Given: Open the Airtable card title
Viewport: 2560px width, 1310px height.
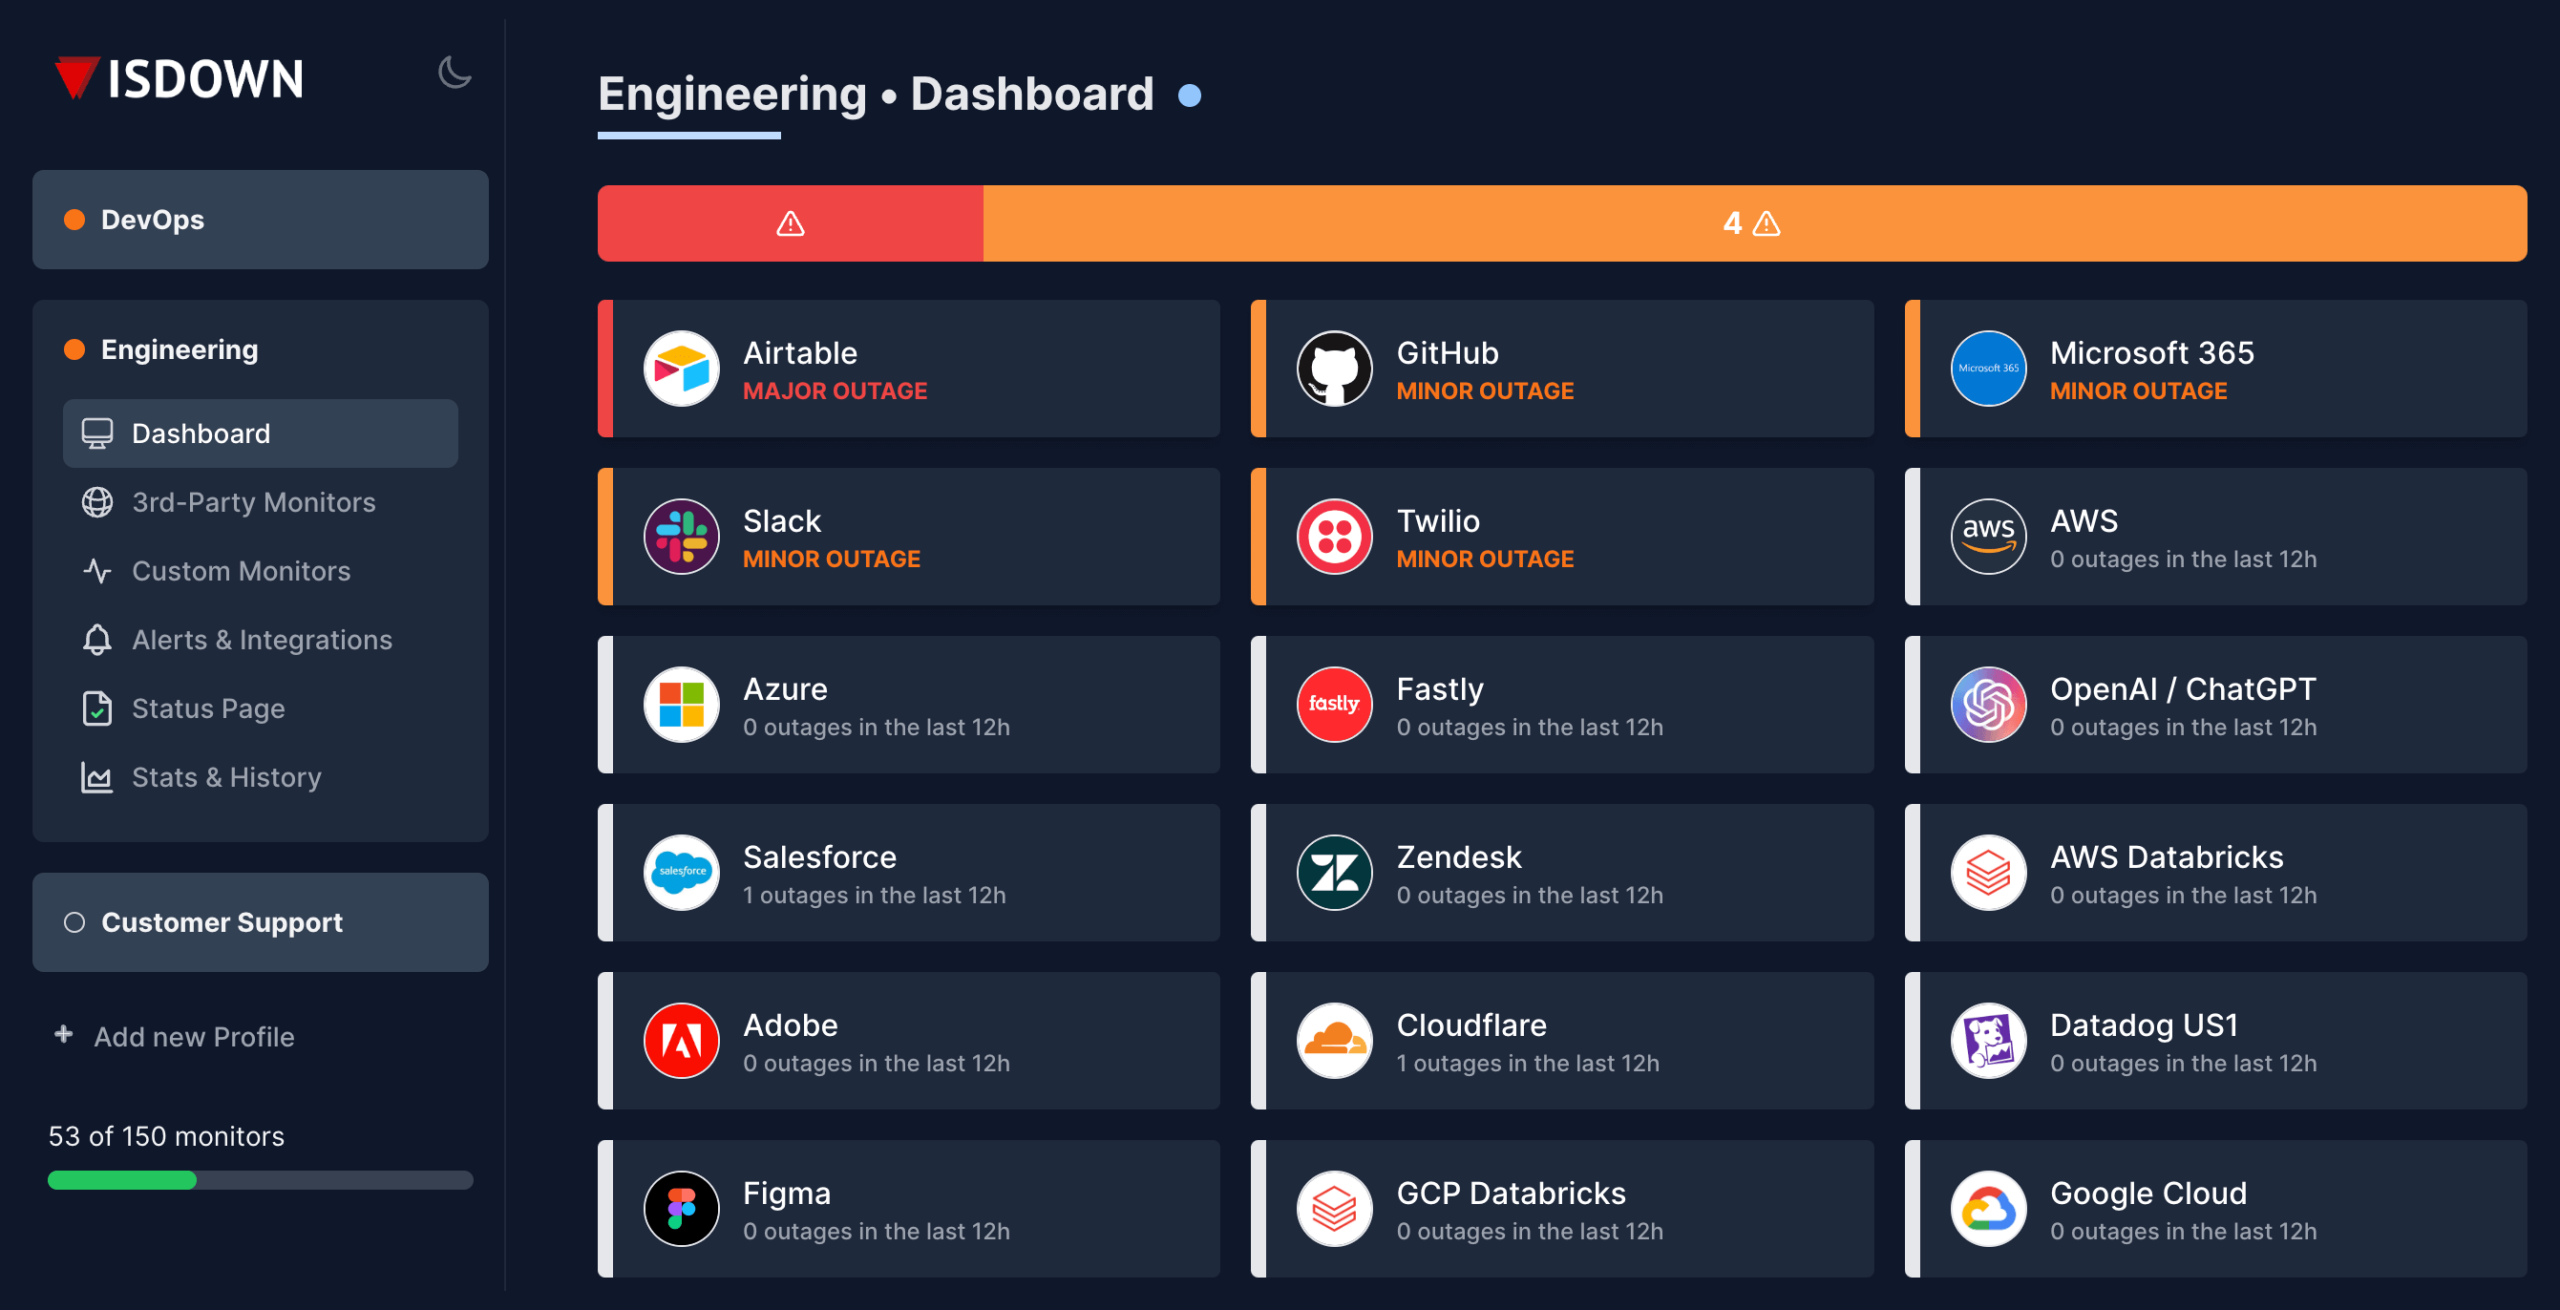Looking at the screenshot, I should click(800, 353).
